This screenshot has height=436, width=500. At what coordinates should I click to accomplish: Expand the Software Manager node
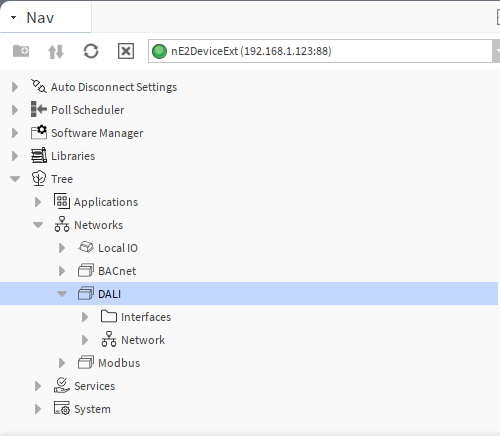coord(15,133)
